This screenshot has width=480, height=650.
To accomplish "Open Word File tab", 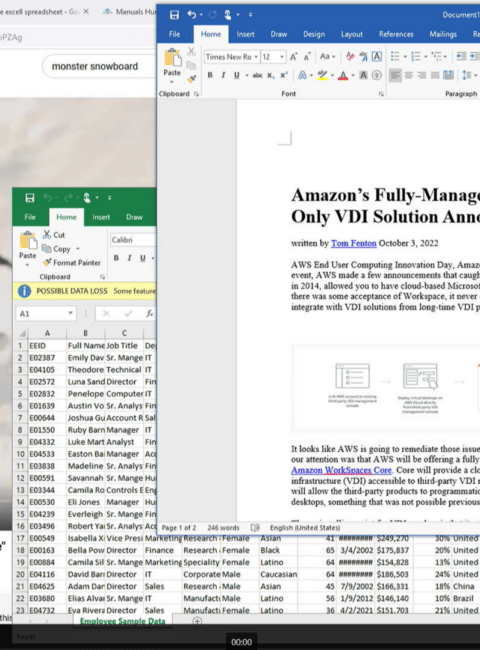I will point(175,34).
